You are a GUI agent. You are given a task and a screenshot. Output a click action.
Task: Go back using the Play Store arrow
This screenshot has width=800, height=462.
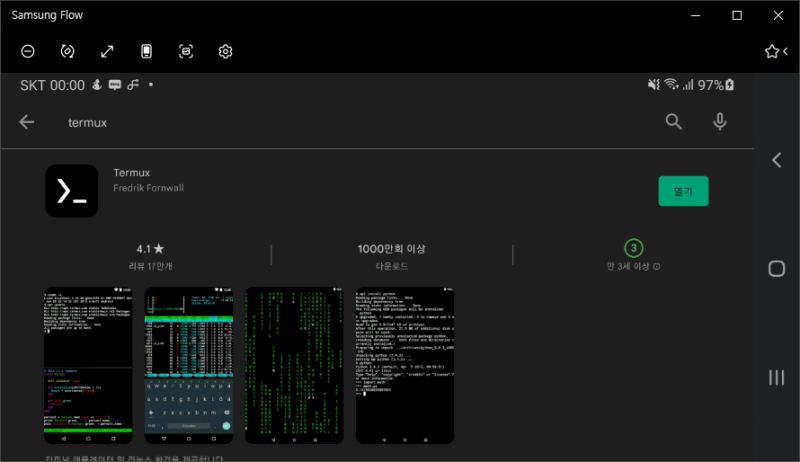click(27, 122)
